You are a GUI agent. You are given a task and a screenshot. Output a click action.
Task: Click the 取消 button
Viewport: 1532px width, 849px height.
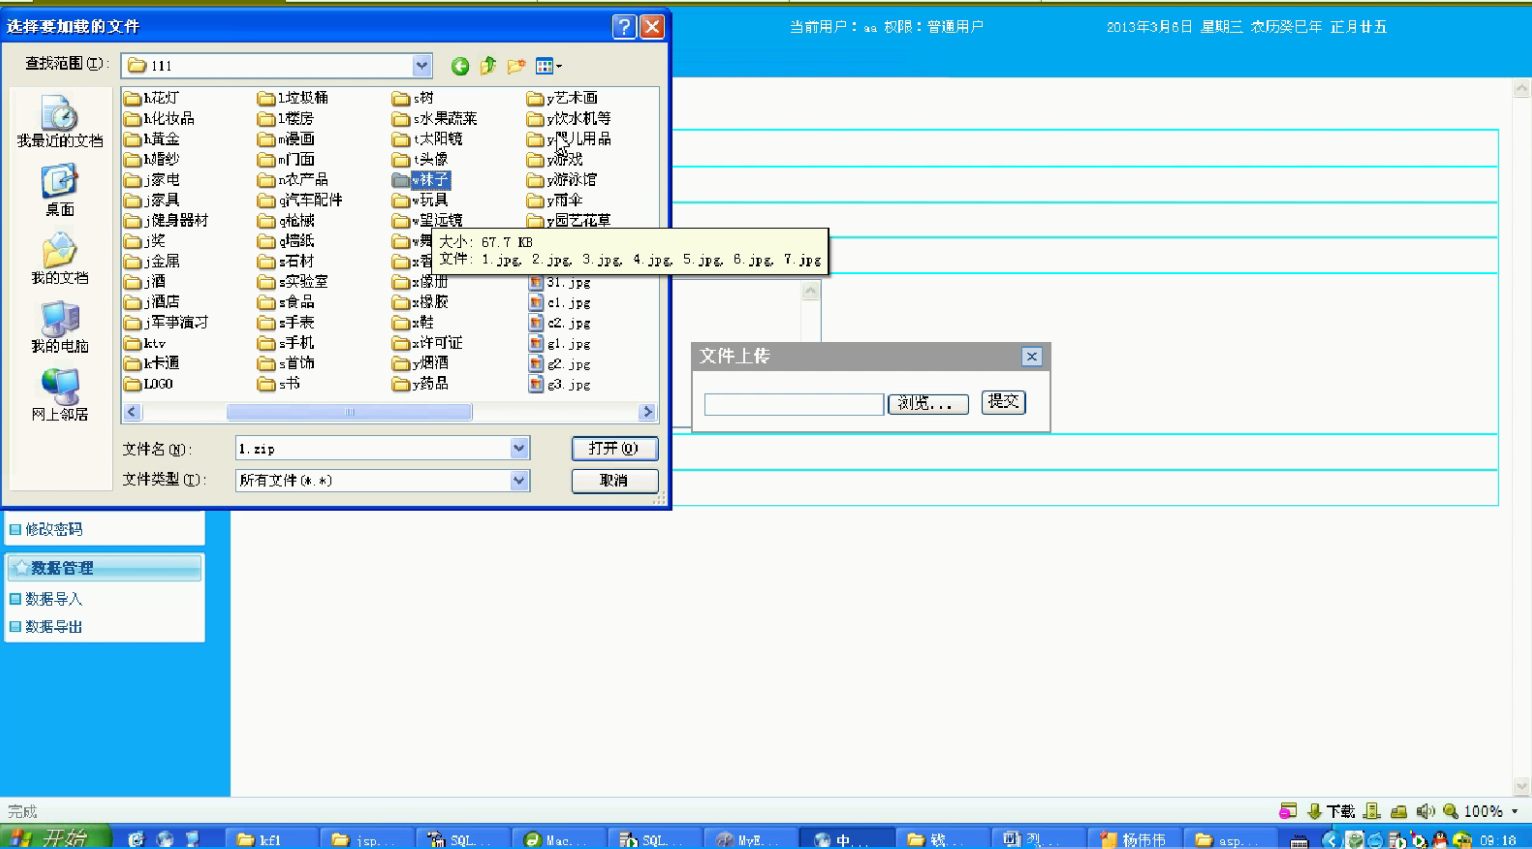(615, 481)
